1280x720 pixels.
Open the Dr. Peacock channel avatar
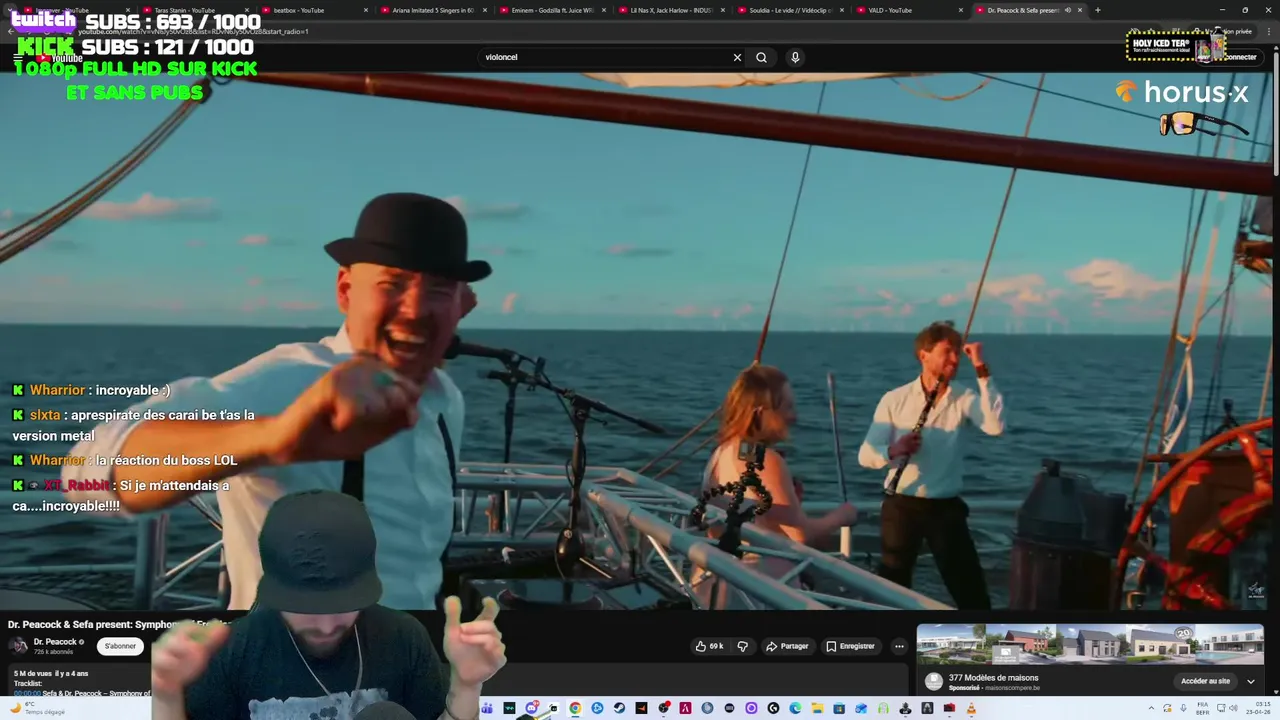pos(18,646)
